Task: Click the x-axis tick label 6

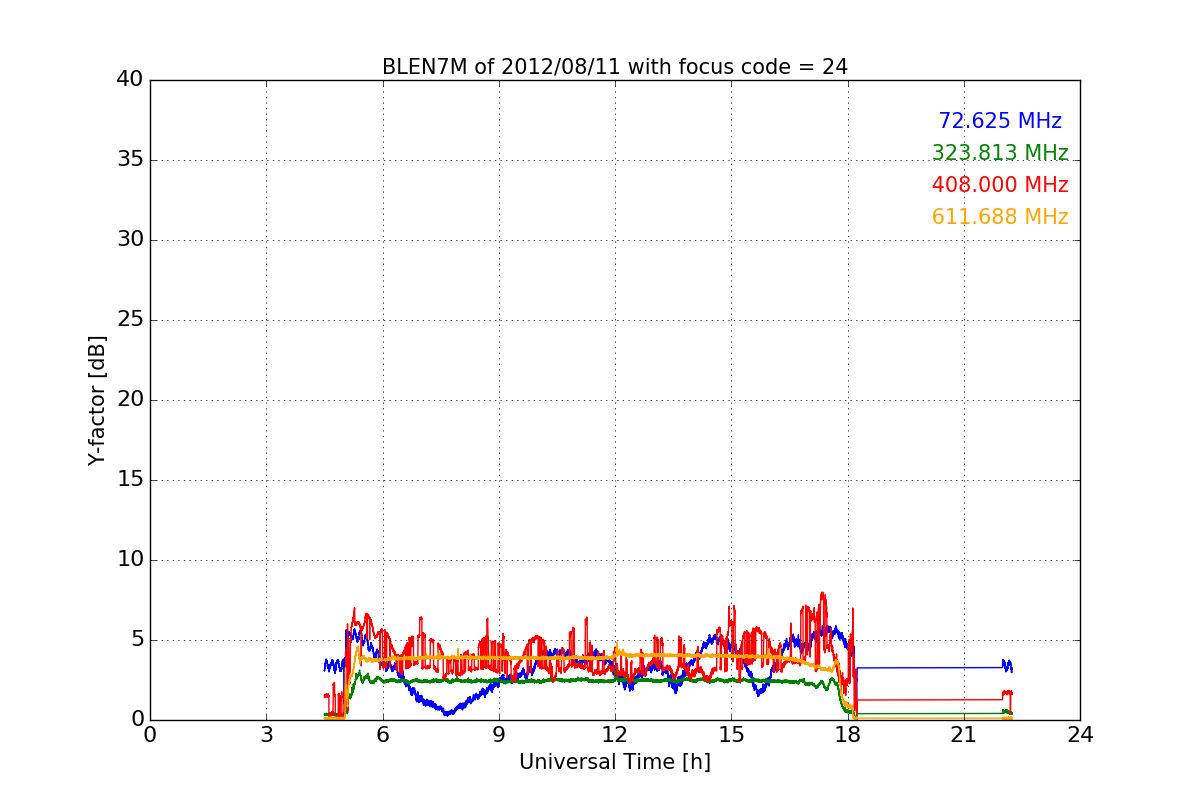Action: (x=383, y=735)
